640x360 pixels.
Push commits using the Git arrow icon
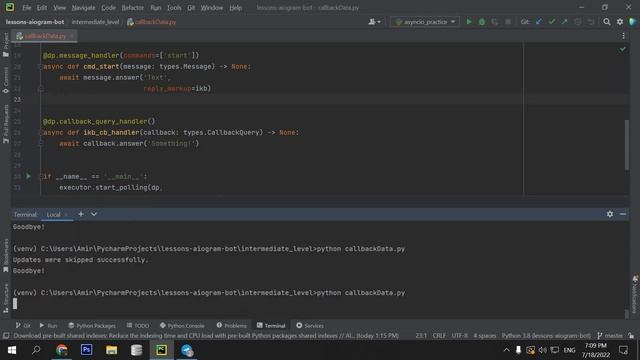point(564,22)
